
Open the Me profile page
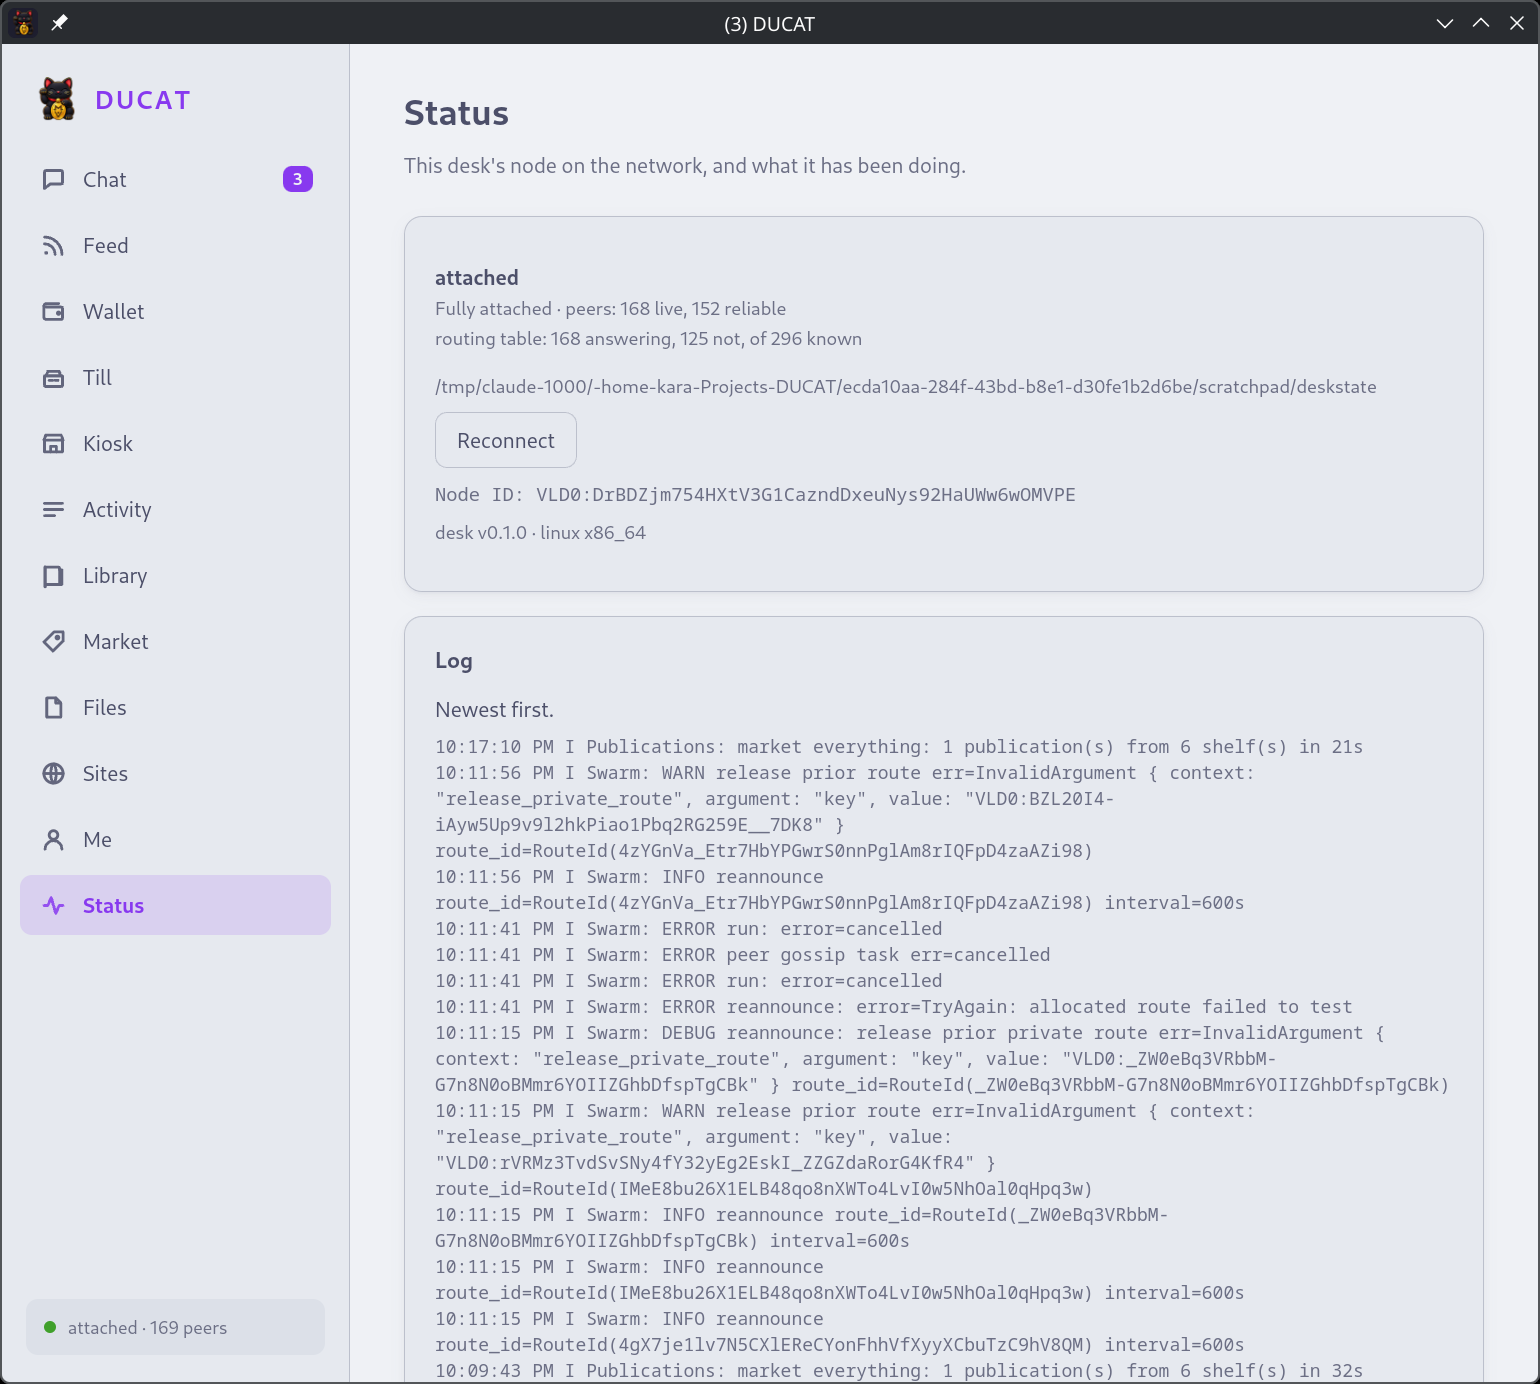point(176,840)
